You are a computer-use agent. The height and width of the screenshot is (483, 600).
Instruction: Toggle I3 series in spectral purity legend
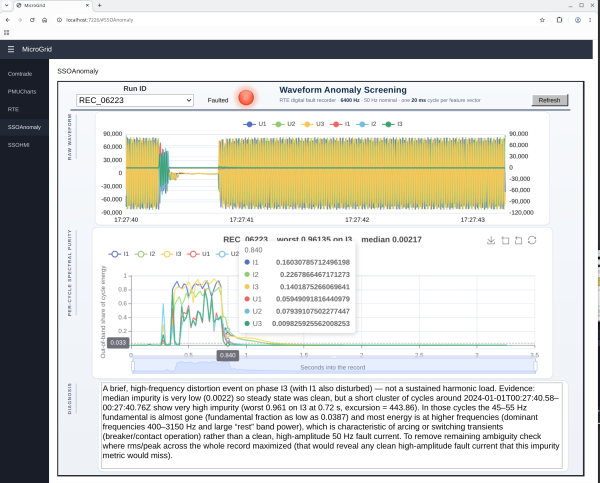[x=171, y=254]
